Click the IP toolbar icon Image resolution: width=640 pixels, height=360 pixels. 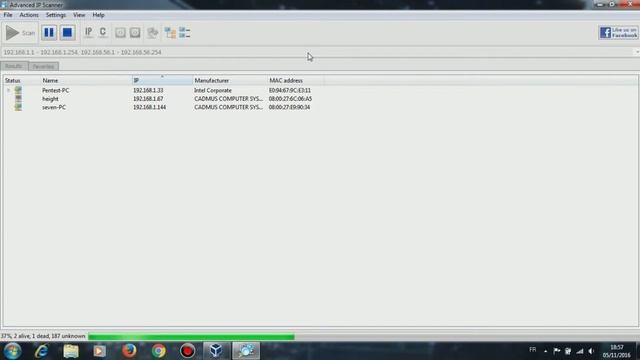tap(89, 32)
